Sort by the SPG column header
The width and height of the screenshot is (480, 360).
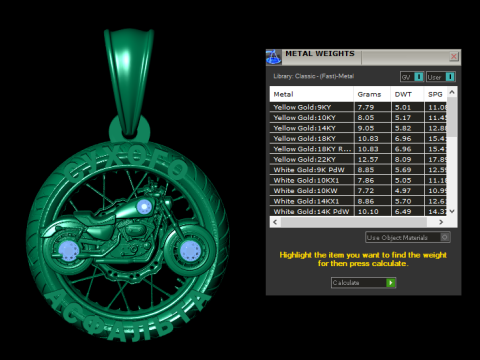point(436,94)
